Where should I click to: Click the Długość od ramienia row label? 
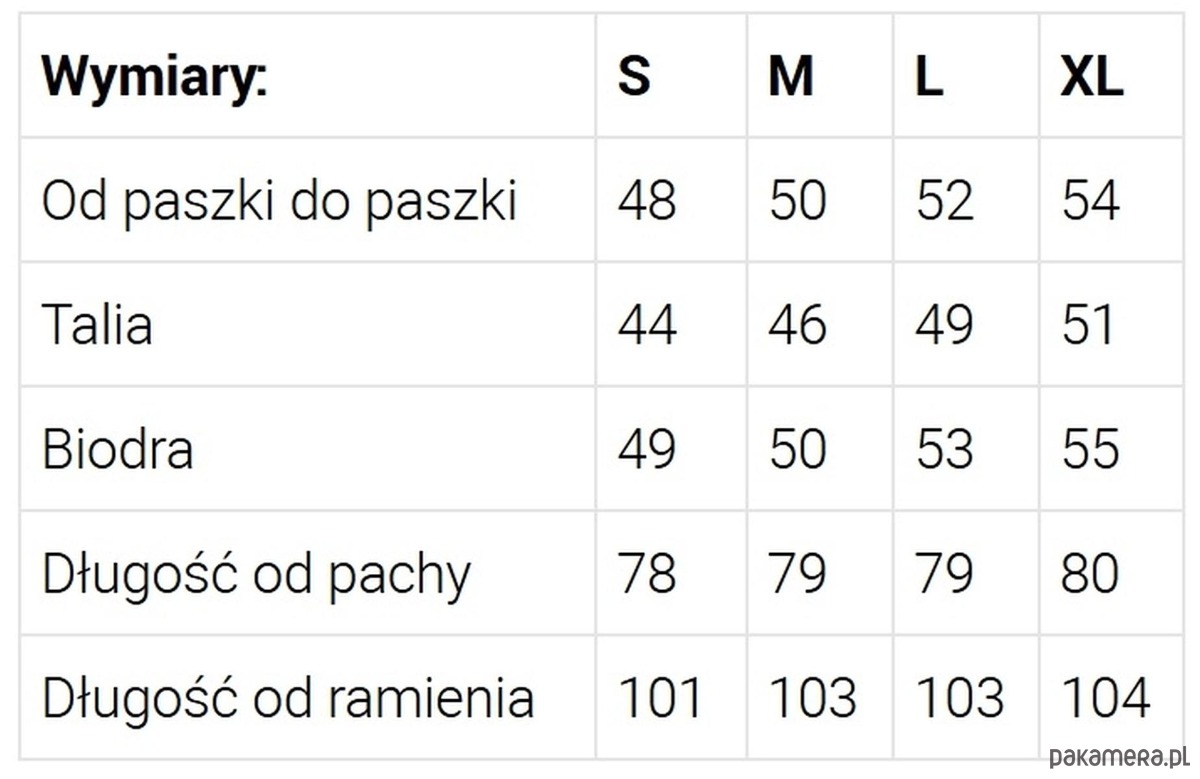[287, 697]
